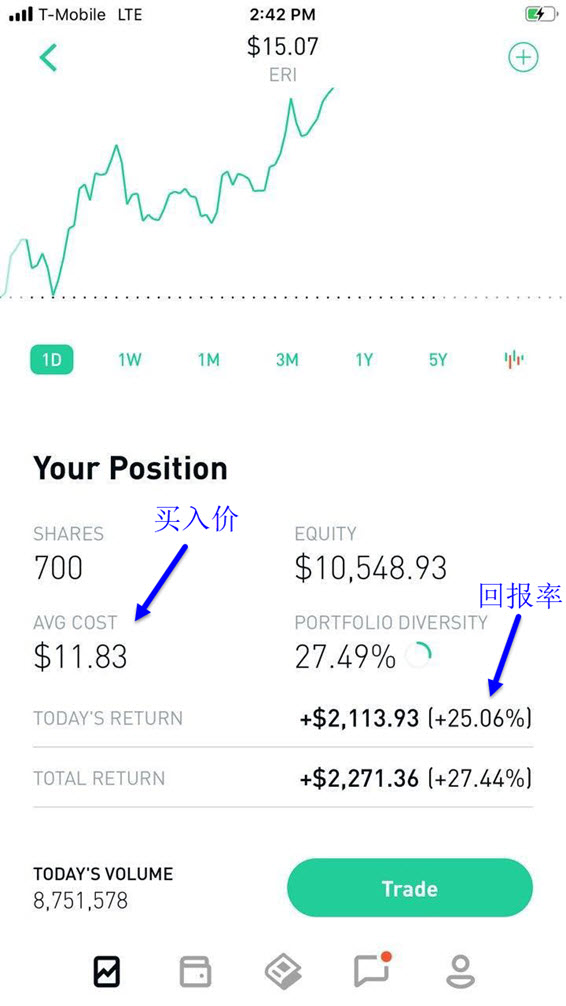Screen dimensions: 566x1006
Task: Select the 1M chart range
Action: click(x=209, y=360)
